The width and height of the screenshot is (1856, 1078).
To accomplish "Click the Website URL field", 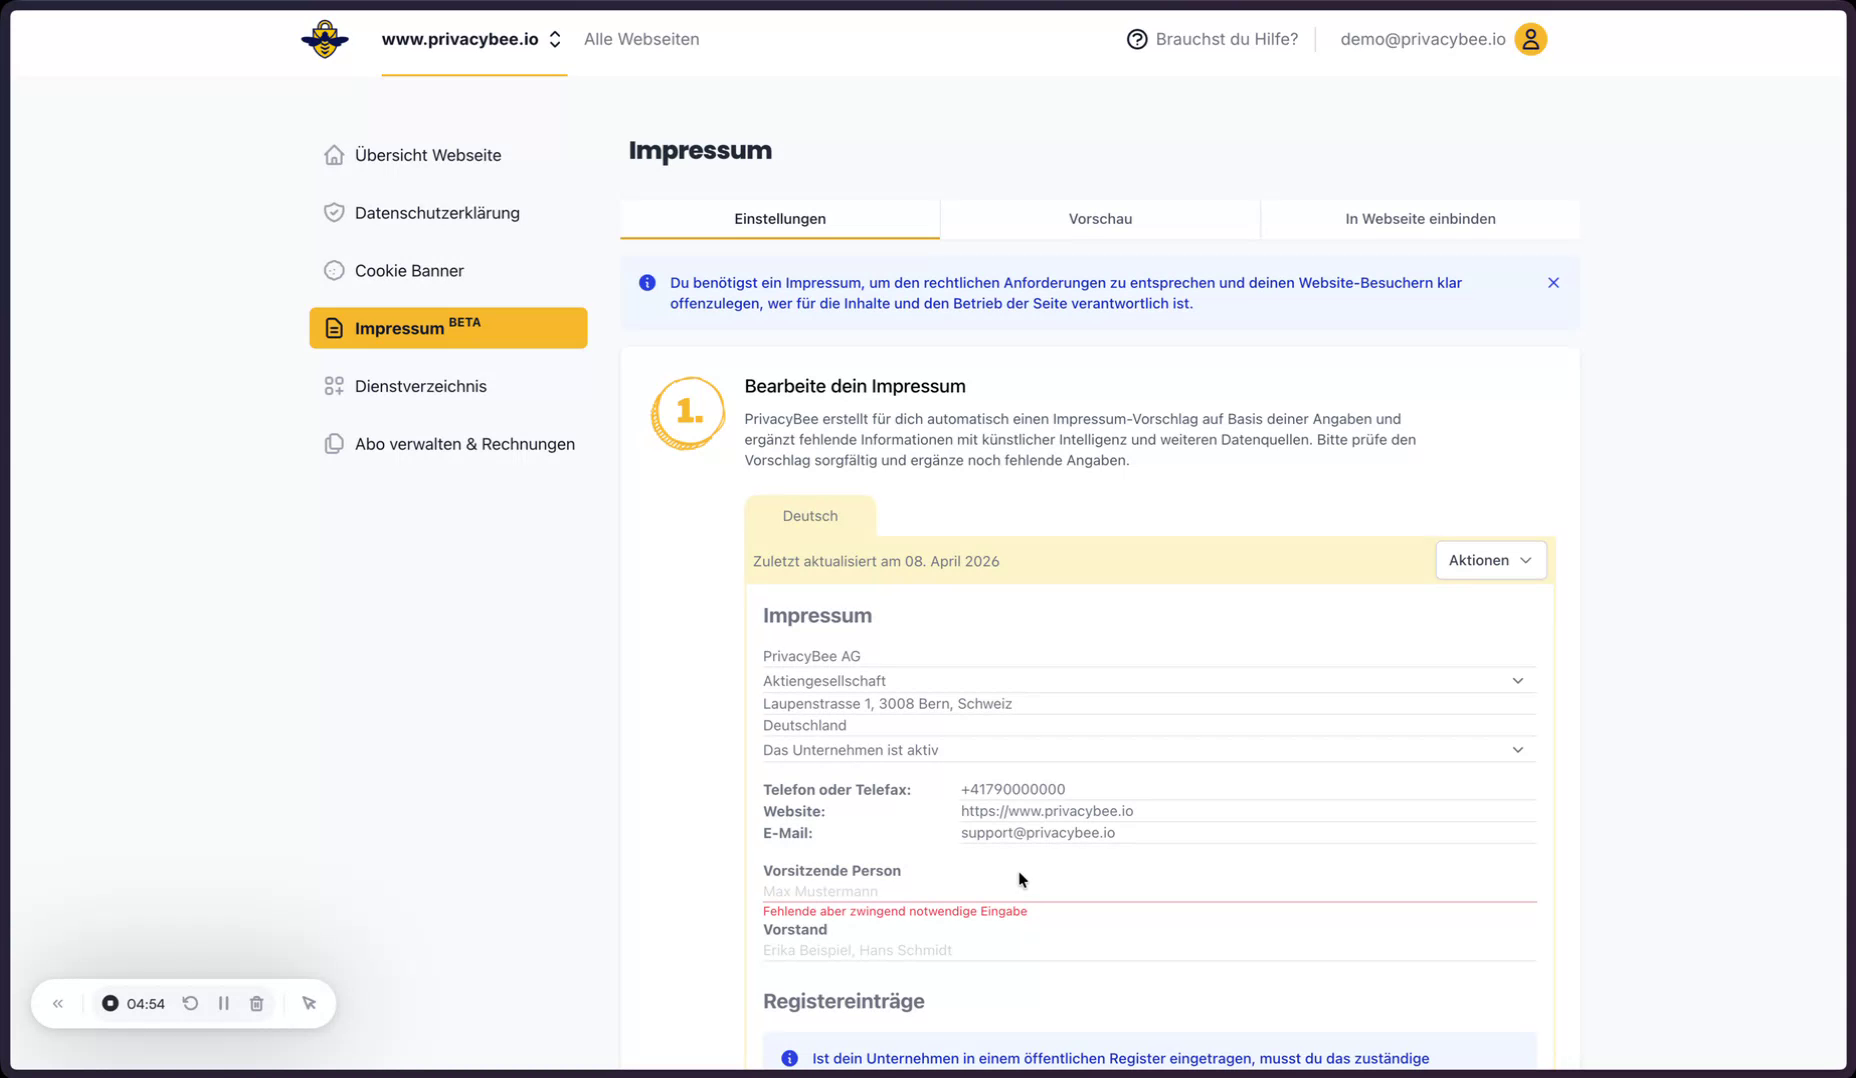I will point(1248,811).
